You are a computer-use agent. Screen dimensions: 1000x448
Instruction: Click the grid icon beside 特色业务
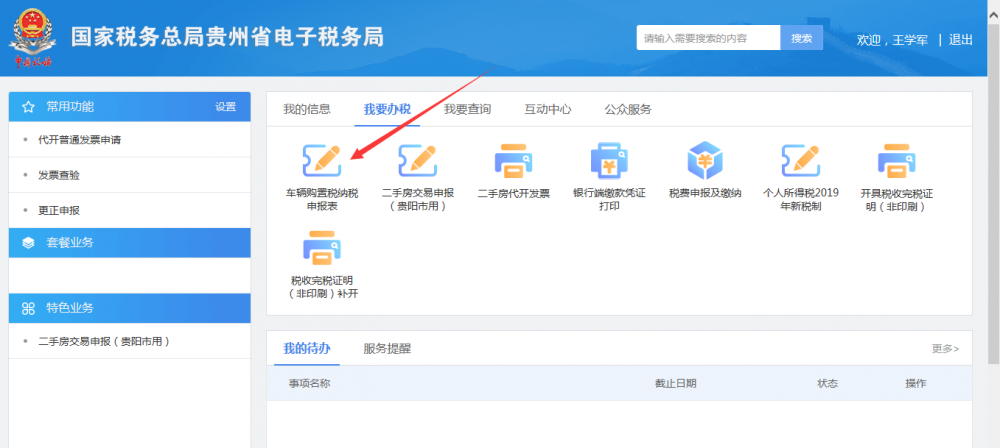(x=28, y=308)
